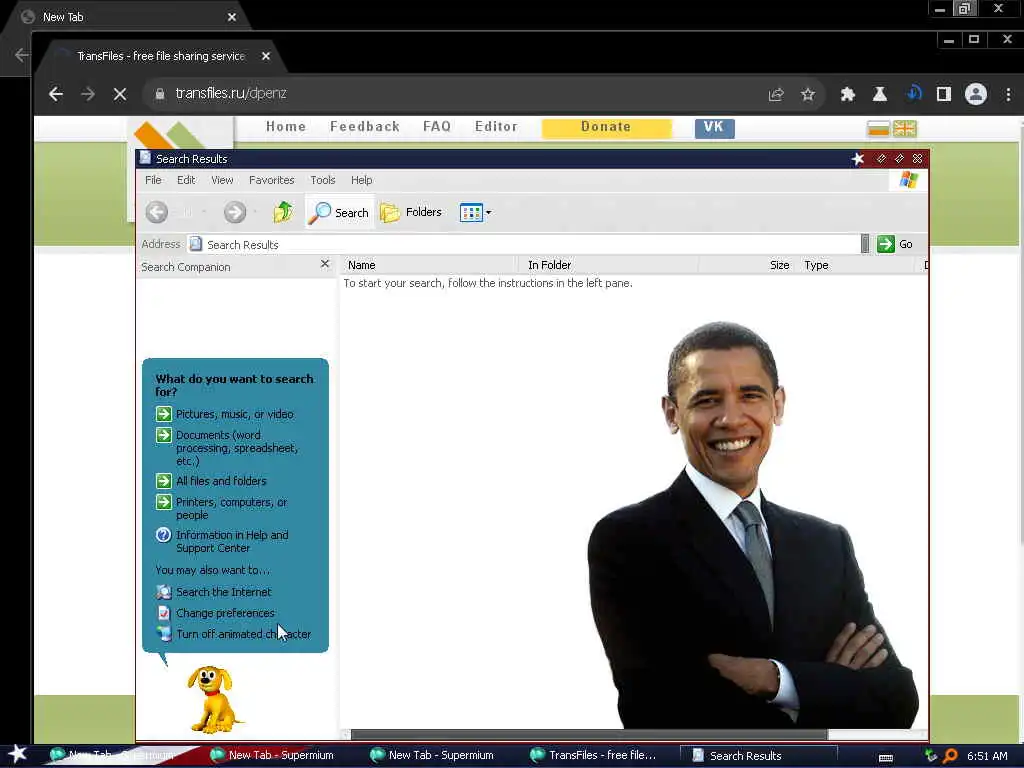Switch language with the British flag icon
Screen dimensions: 1024x768
pyautogui.click(x=904, y=129)
